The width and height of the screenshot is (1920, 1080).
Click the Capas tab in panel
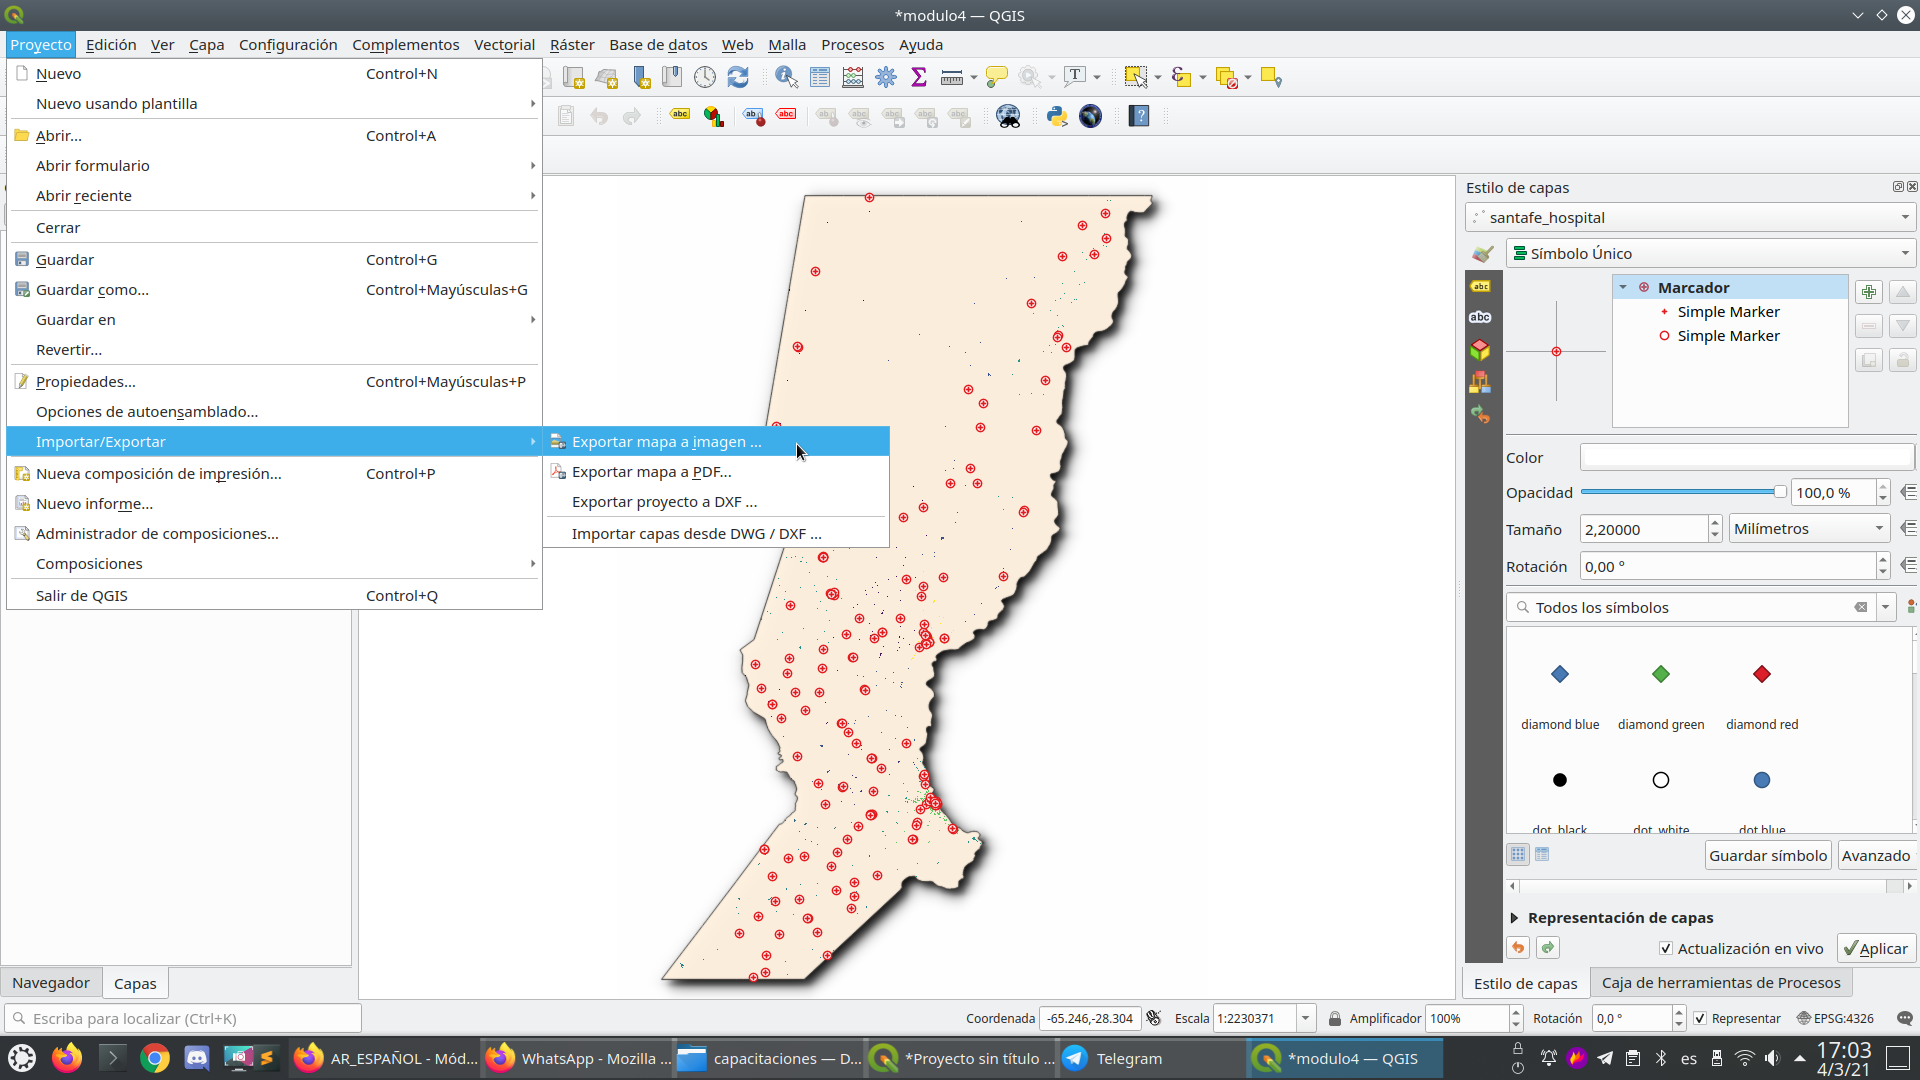pyautogui.click(x=135, y=982)
